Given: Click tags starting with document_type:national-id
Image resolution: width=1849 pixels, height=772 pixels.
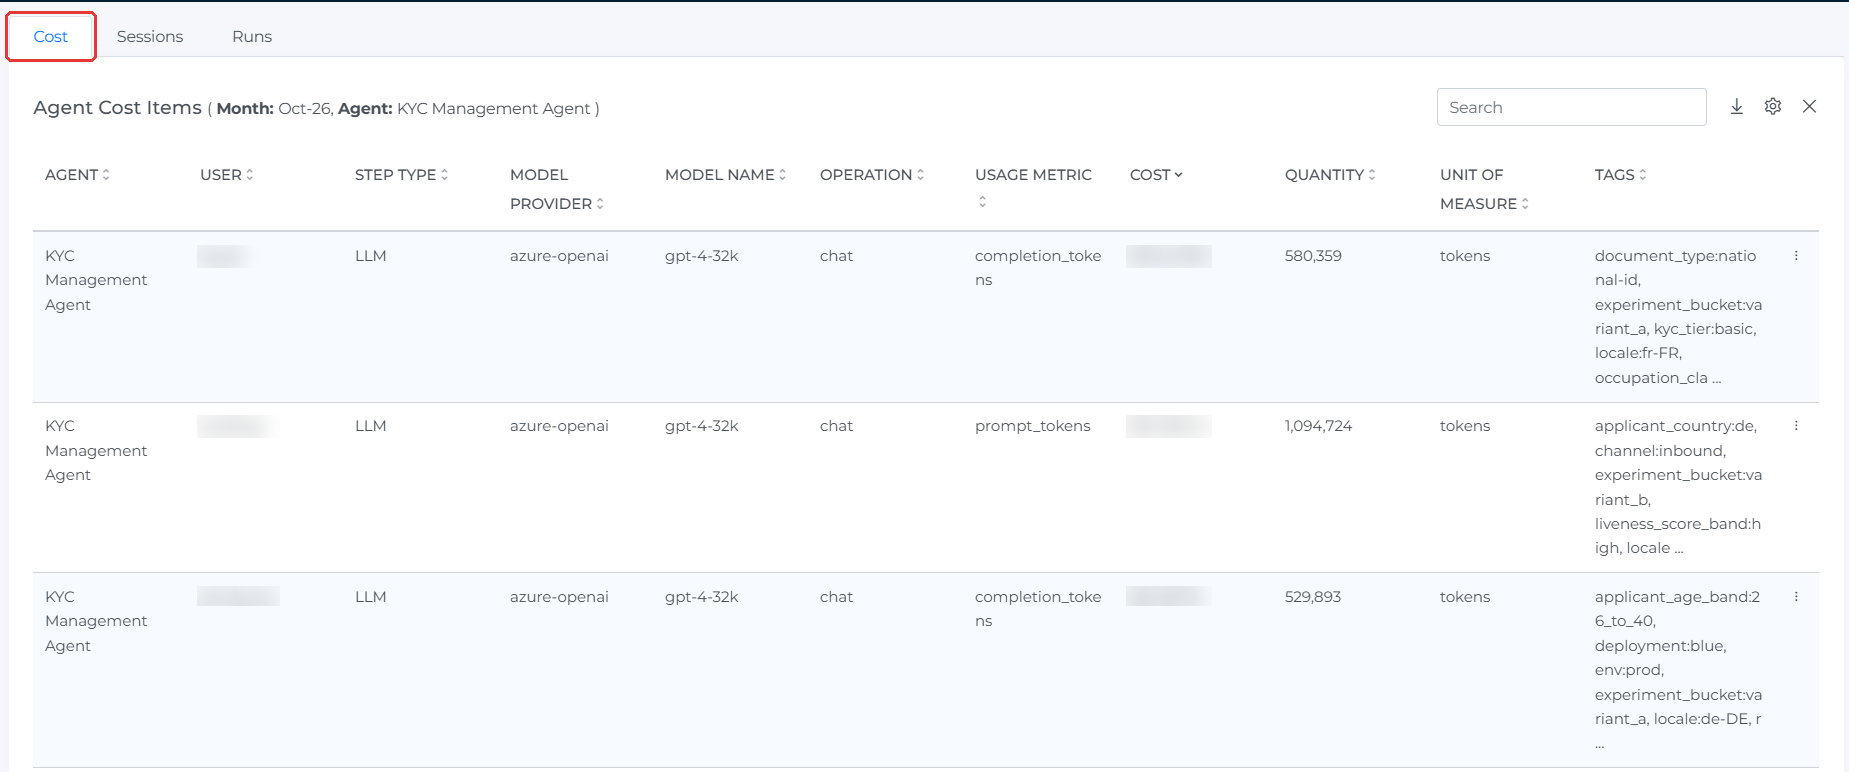Looking at the screenshot, I should (1679, 317).
